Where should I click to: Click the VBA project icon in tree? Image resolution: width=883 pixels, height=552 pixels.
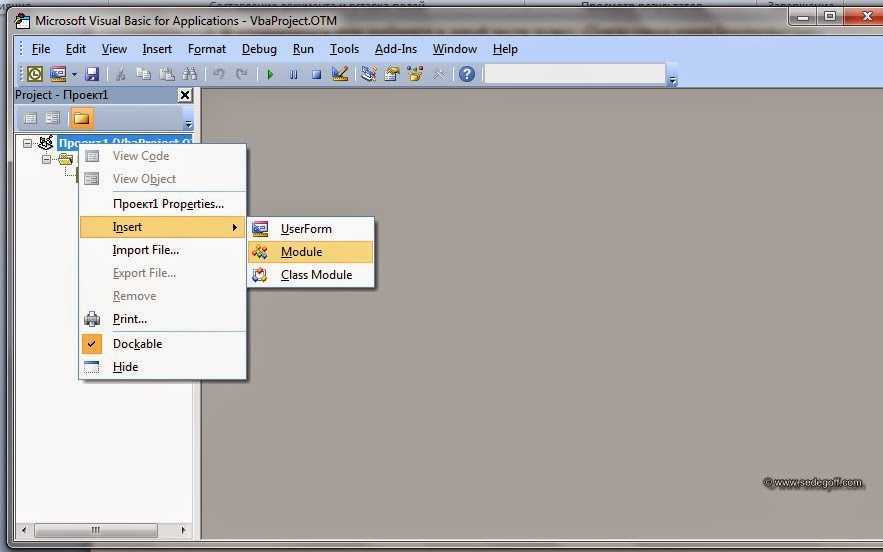46,143
